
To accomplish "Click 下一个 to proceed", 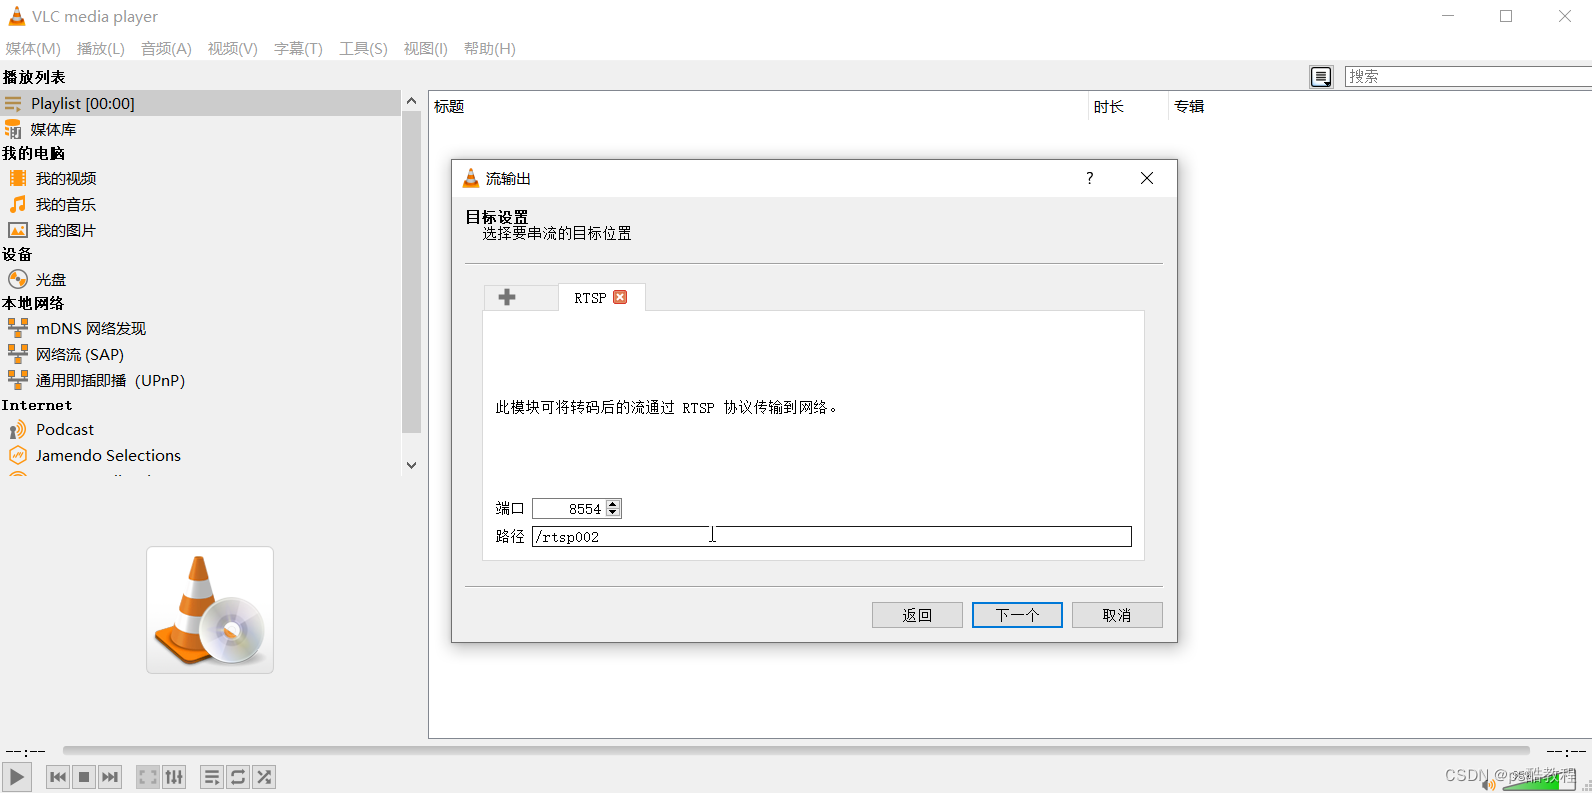I will click(x=1017, y=615).
